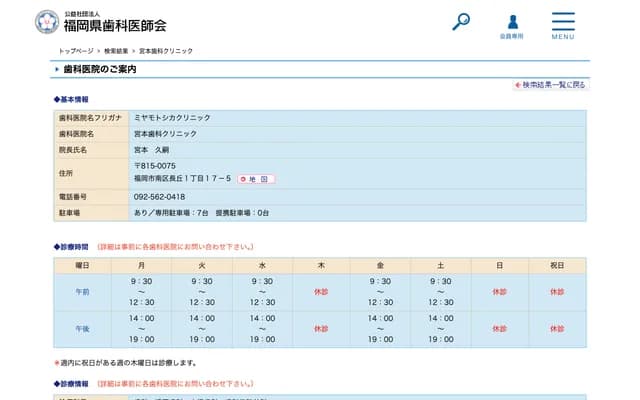Click holiday morning 休診 cell
640x400 pixels.
click(557, 292)
